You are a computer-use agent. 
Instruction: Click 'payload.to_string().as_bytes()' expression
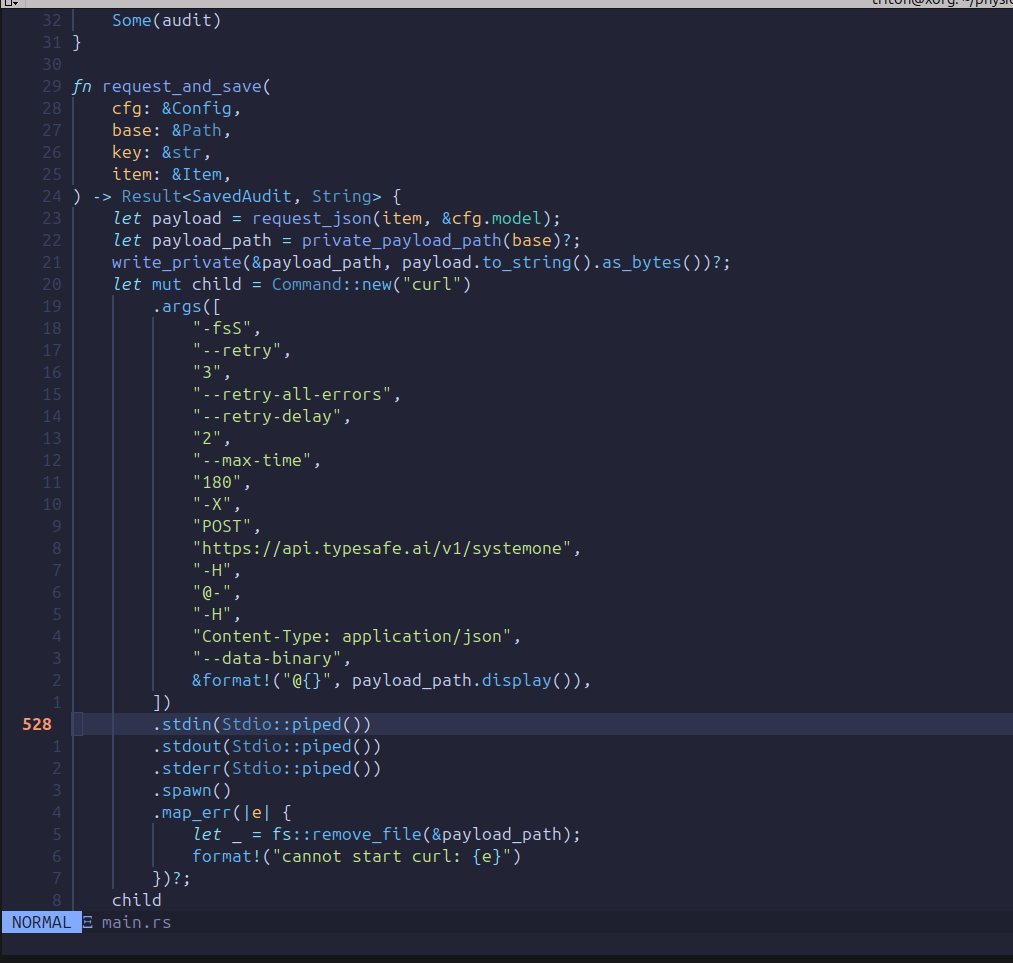[x=556, y=262]
